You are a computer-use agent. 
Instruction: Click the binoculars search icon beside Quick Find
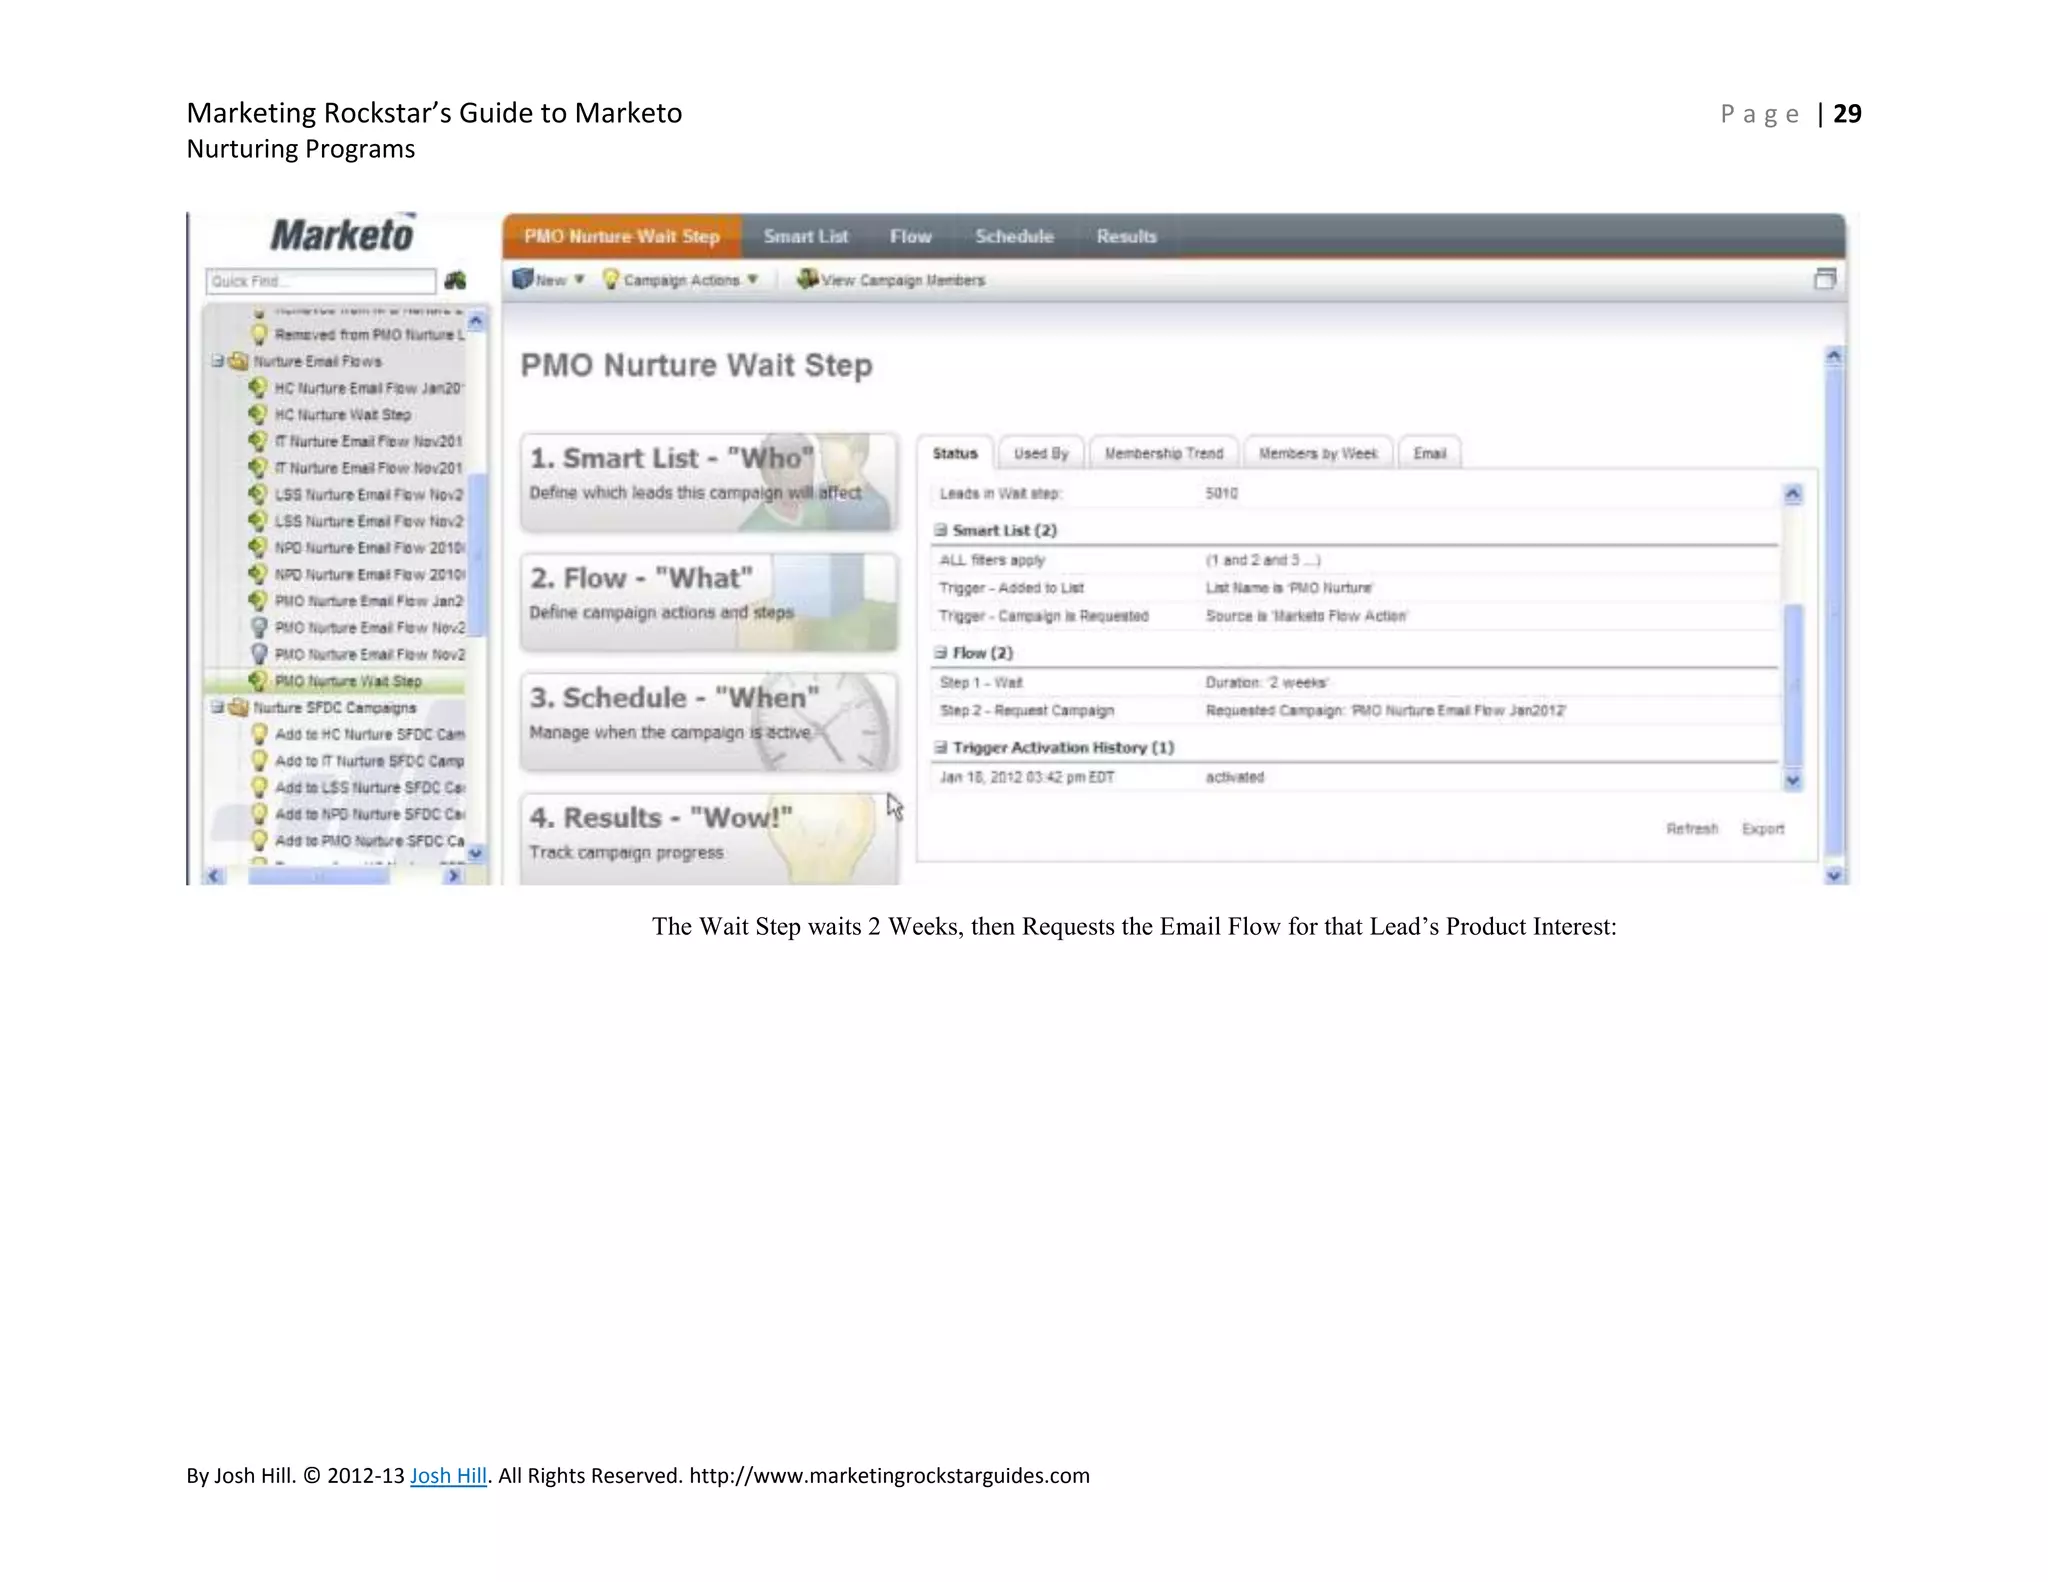click(455, 281)
